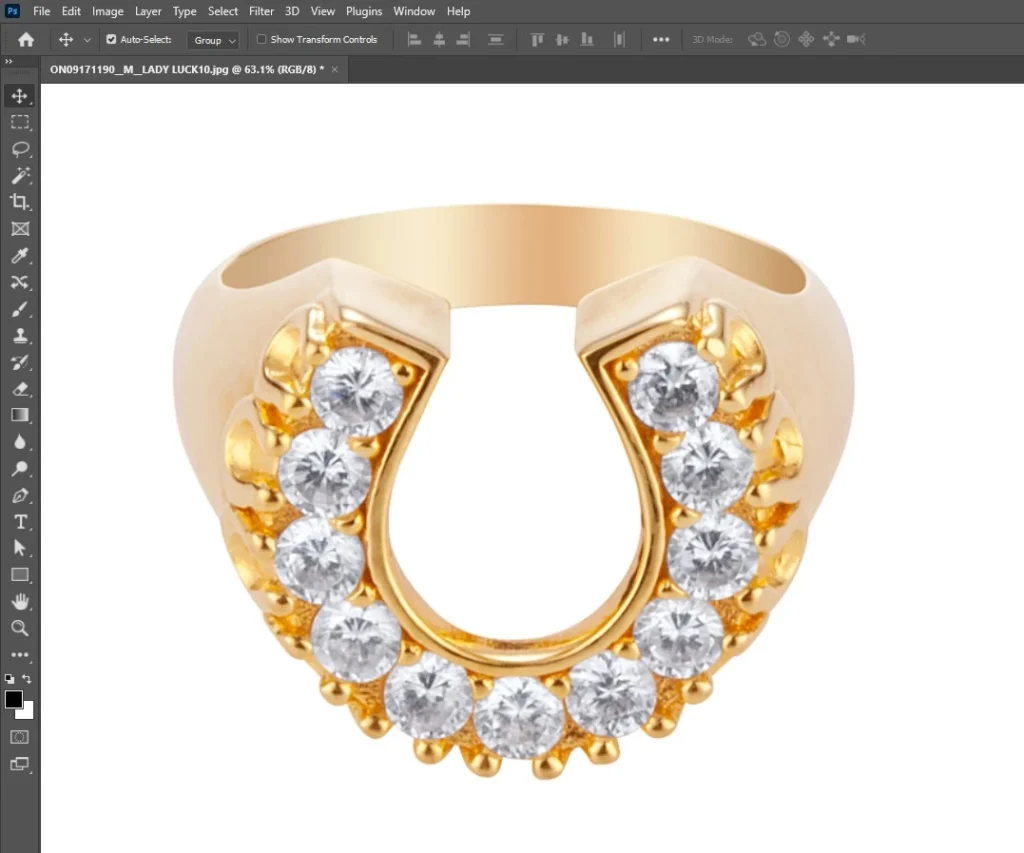The height and width of the screenshot is (853, 1024).
Task: Open the Filter menu
Action: (x=261, y=11)
